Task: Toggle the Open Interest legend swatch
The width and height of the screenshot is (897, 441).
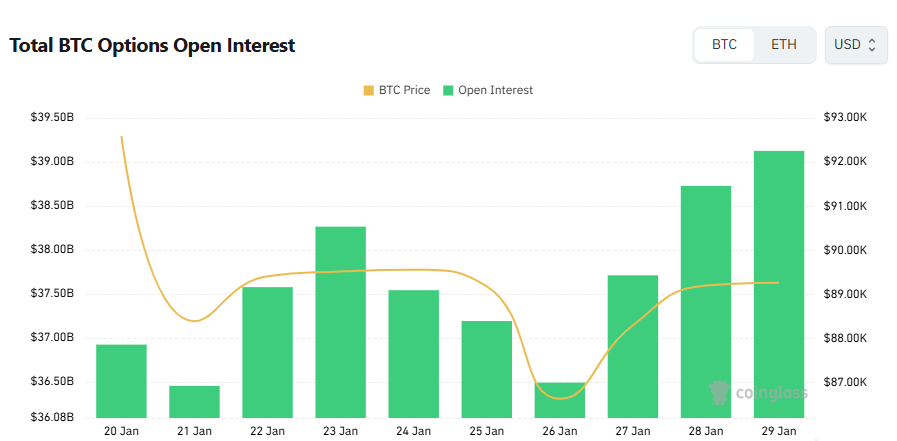Action: (449, 90)
